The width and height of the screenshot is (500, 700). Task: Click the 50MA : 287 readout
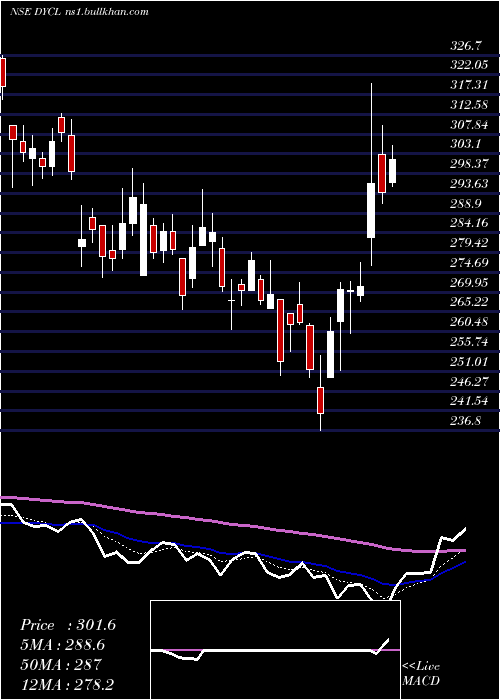(x=62, y=665)
